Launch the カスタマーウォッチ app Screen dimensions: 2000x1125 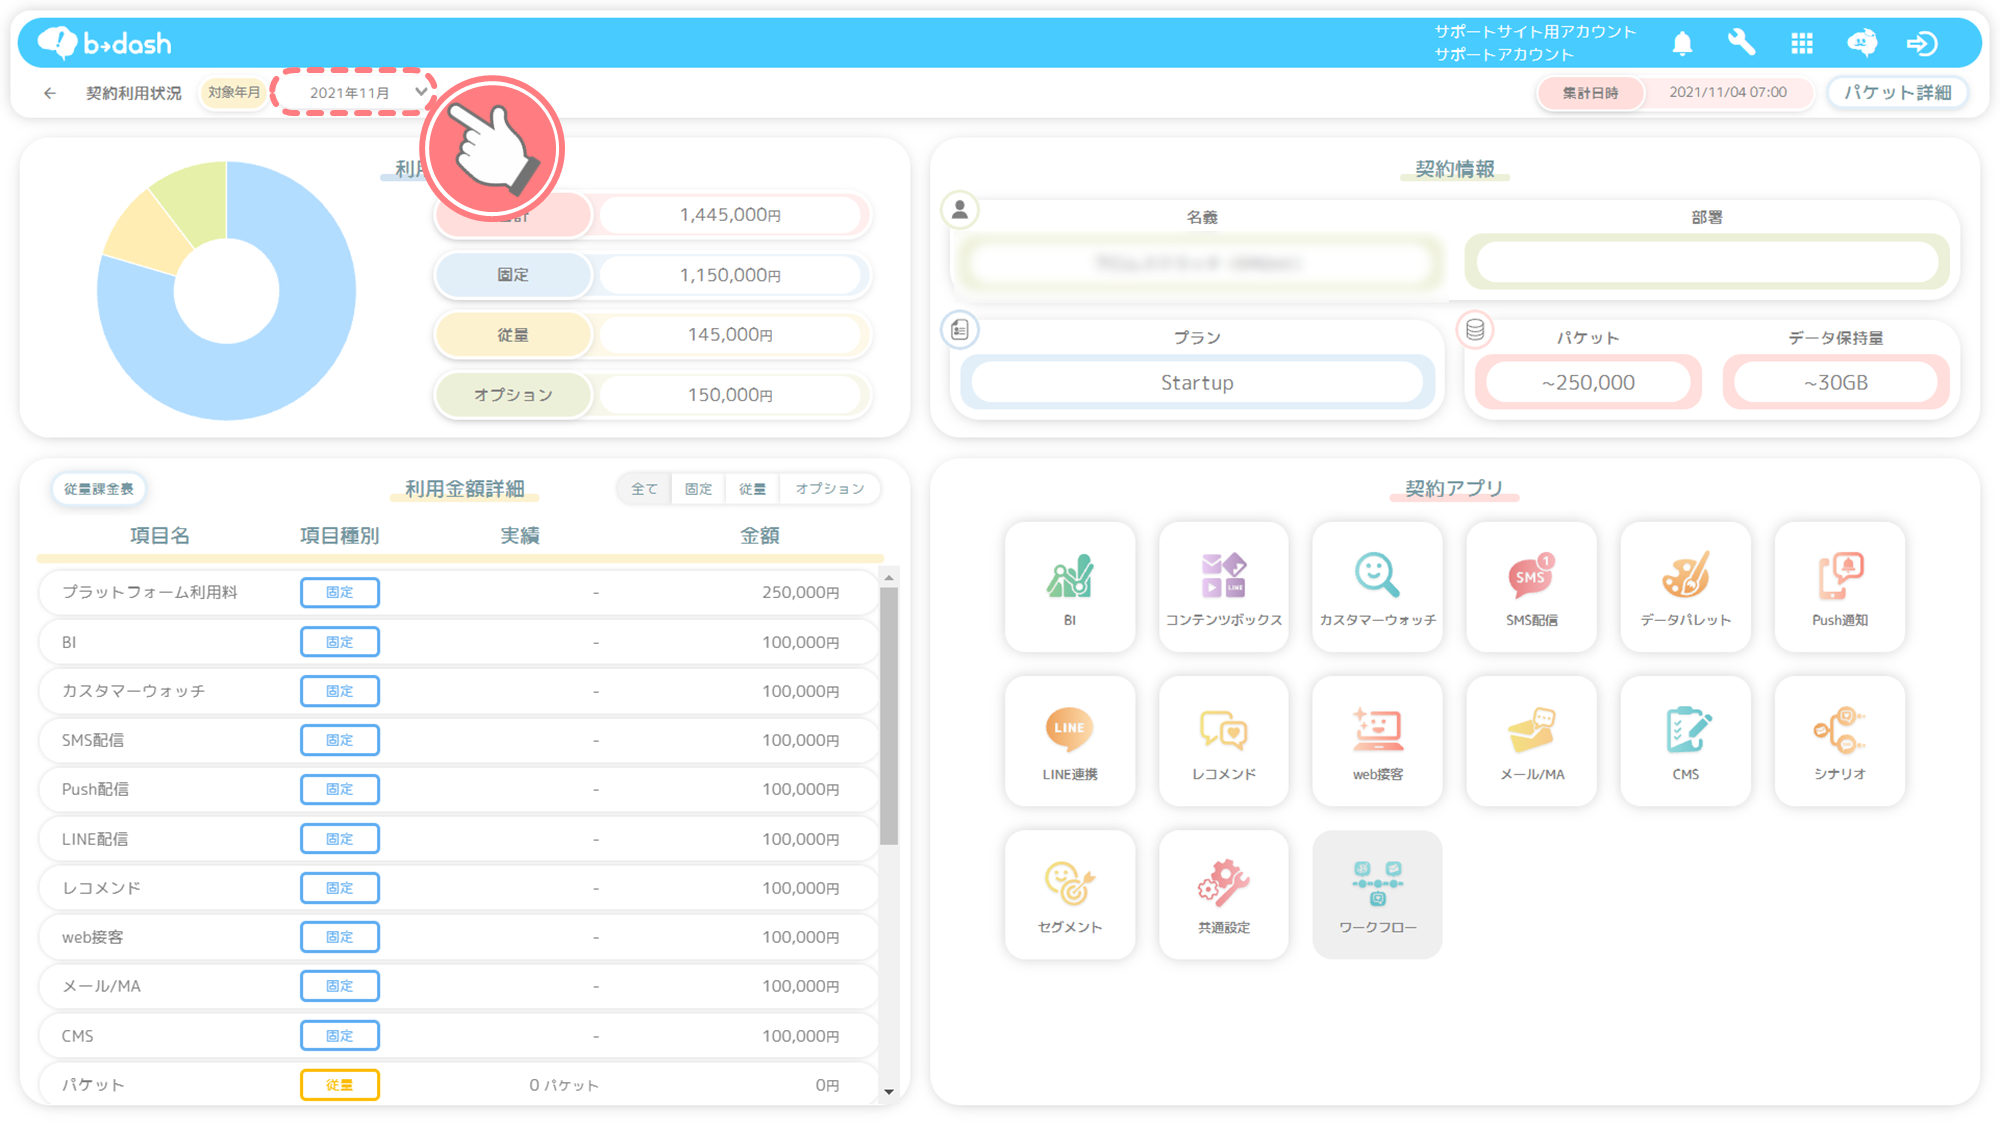(x=1377, y=587)
